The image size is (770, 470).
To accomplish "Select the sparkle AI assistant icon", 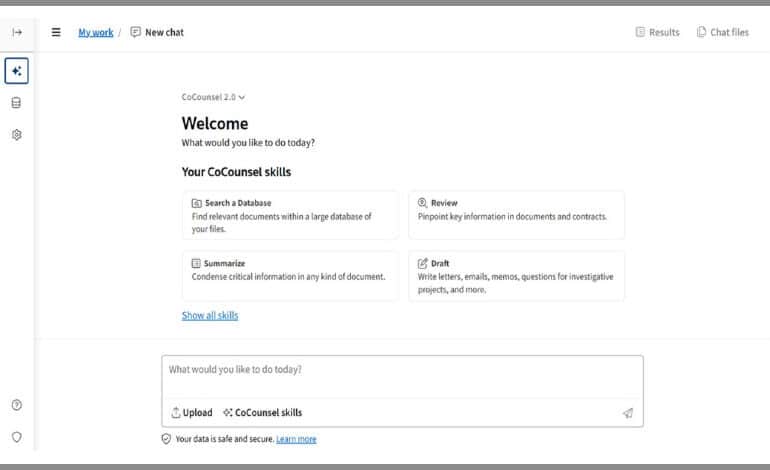I will point(17,71).
